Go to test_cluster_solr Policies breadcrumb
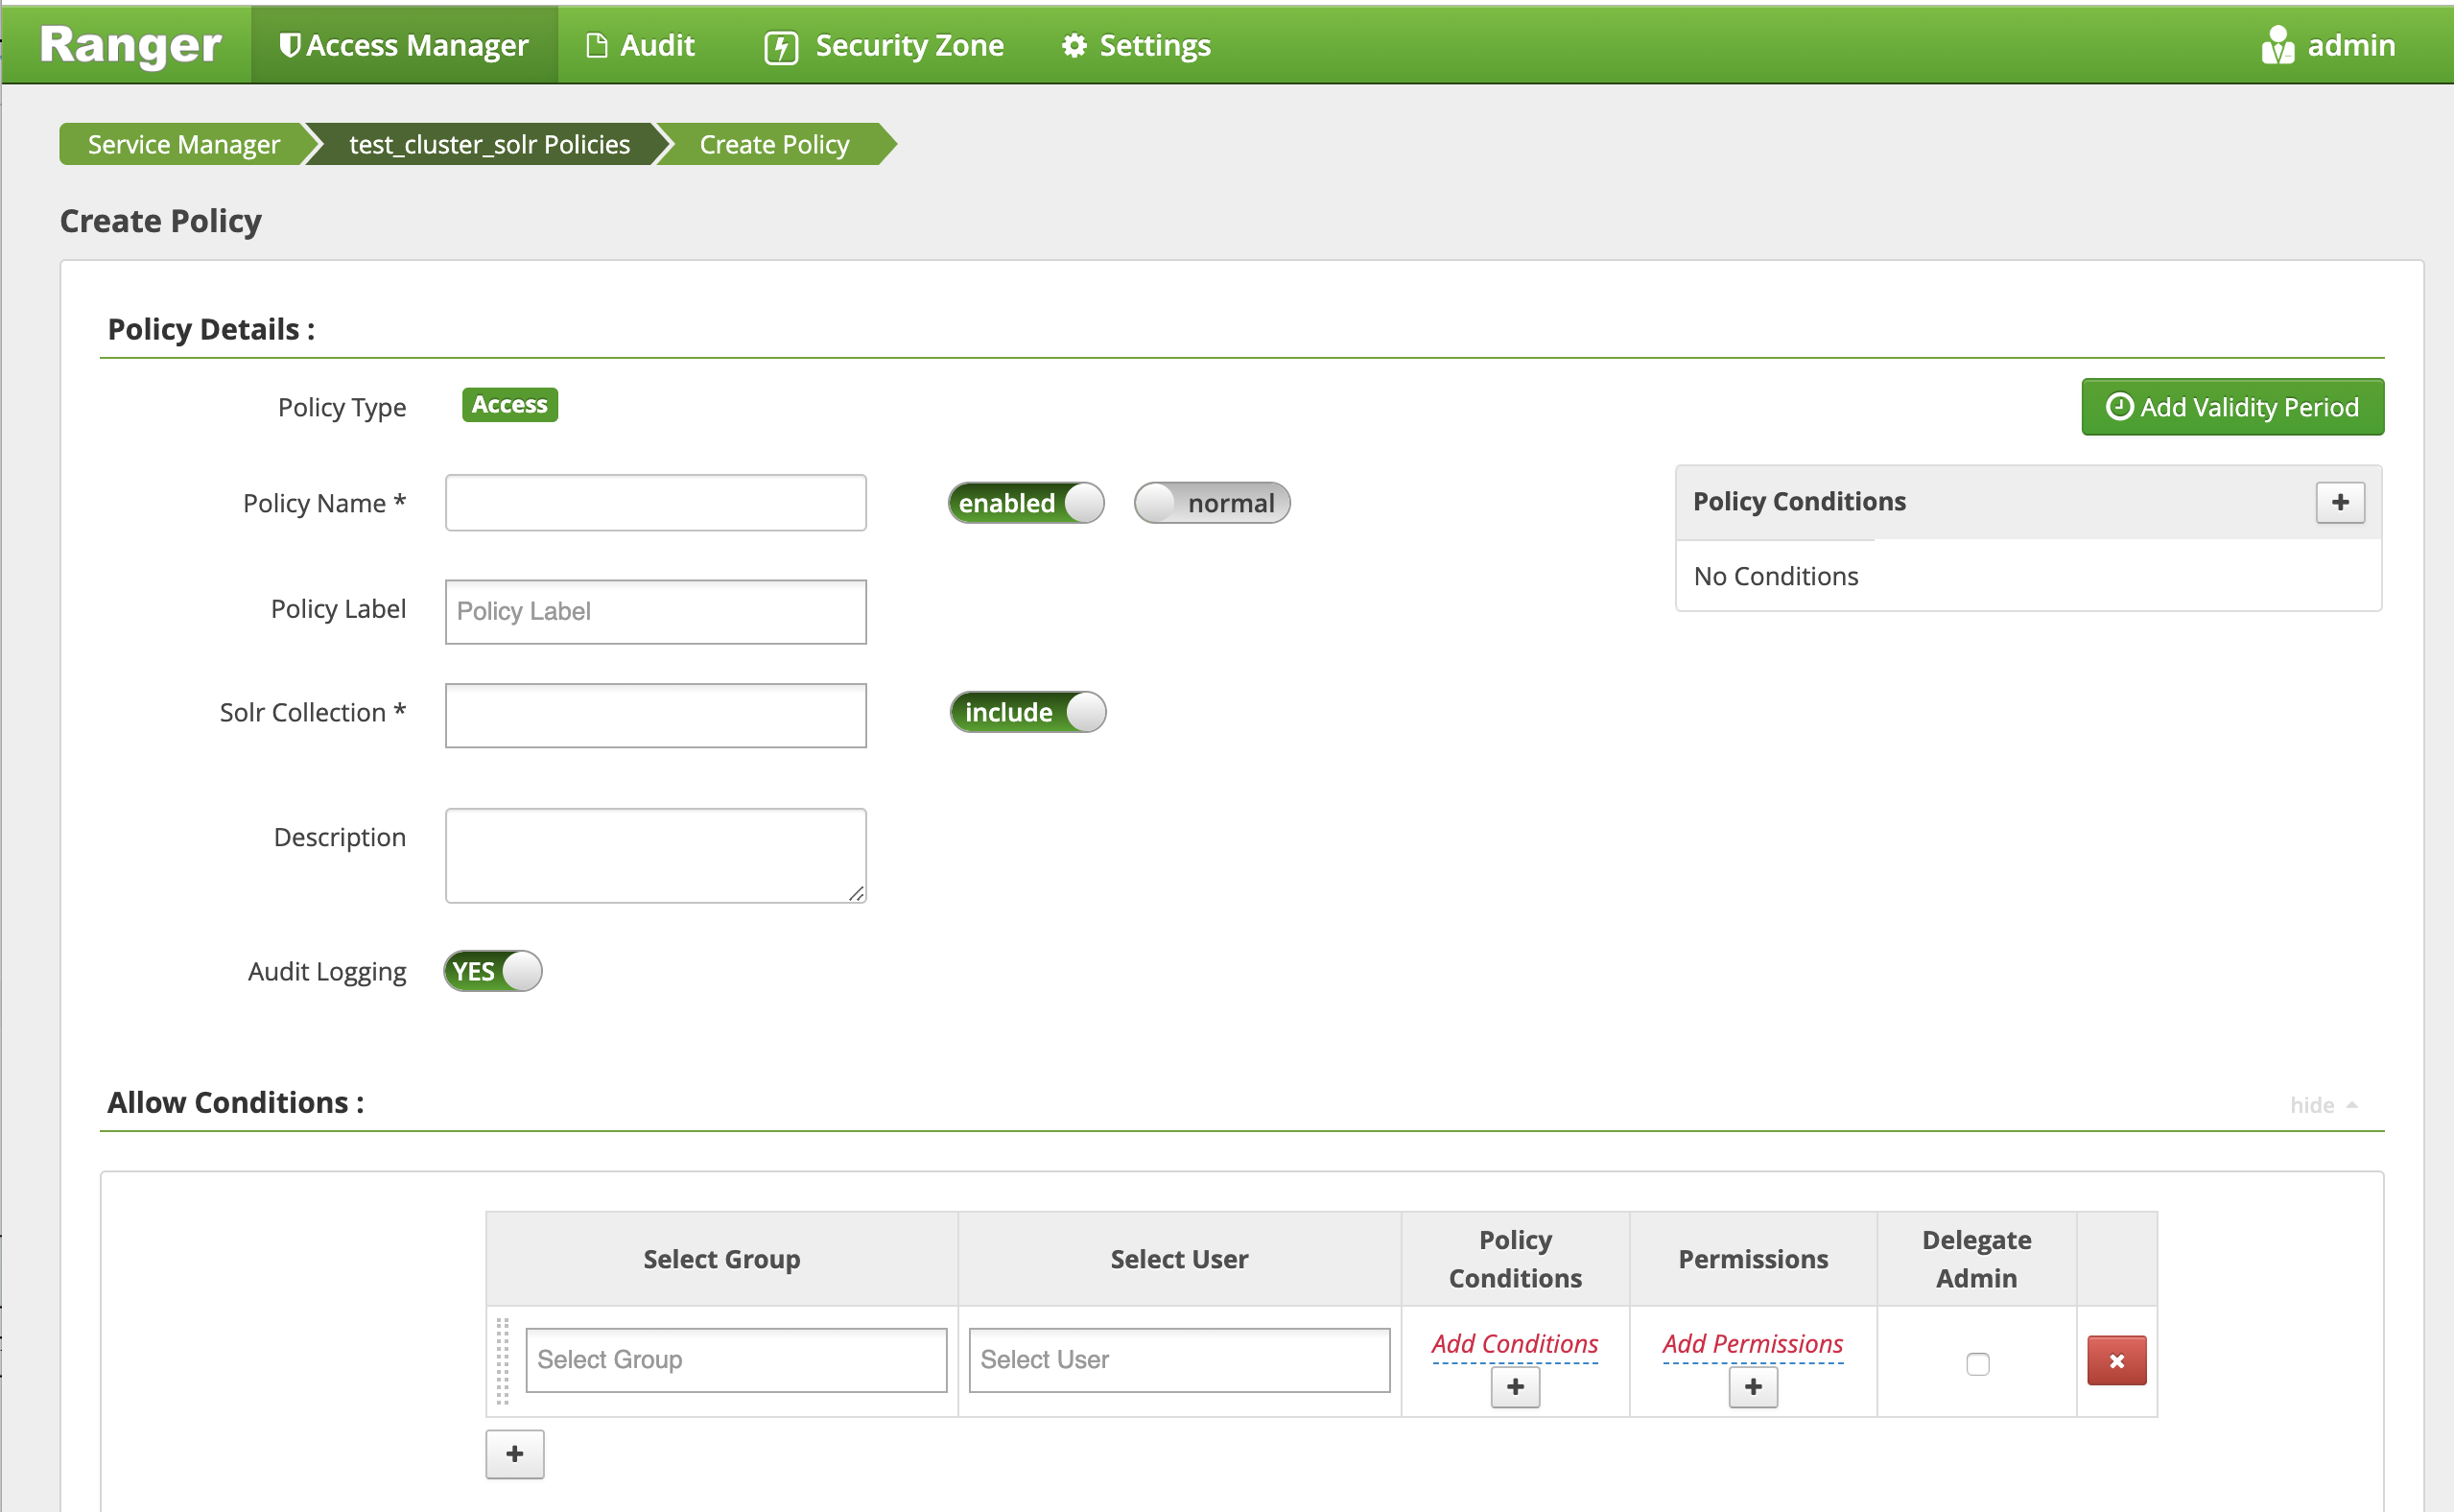Image resolution: width=2454 pixels, height=1512 pixels. [489, 144]
